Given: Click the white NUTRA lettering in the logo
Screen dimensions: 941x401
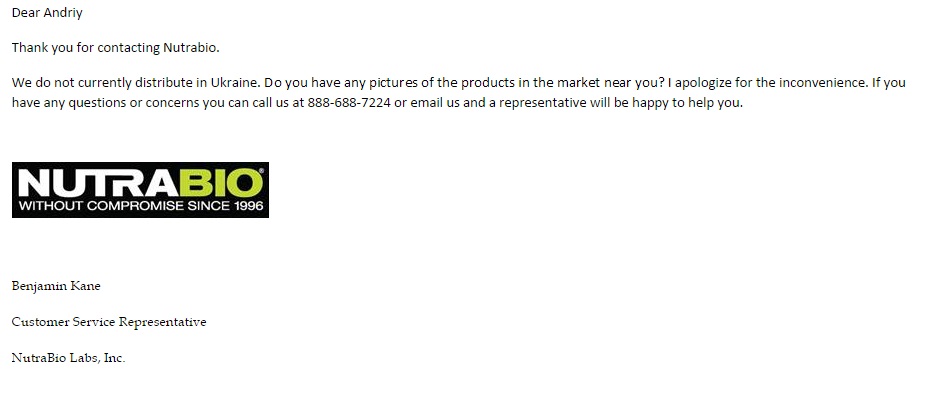Looking at the screenshot, I should pos(93,182).
